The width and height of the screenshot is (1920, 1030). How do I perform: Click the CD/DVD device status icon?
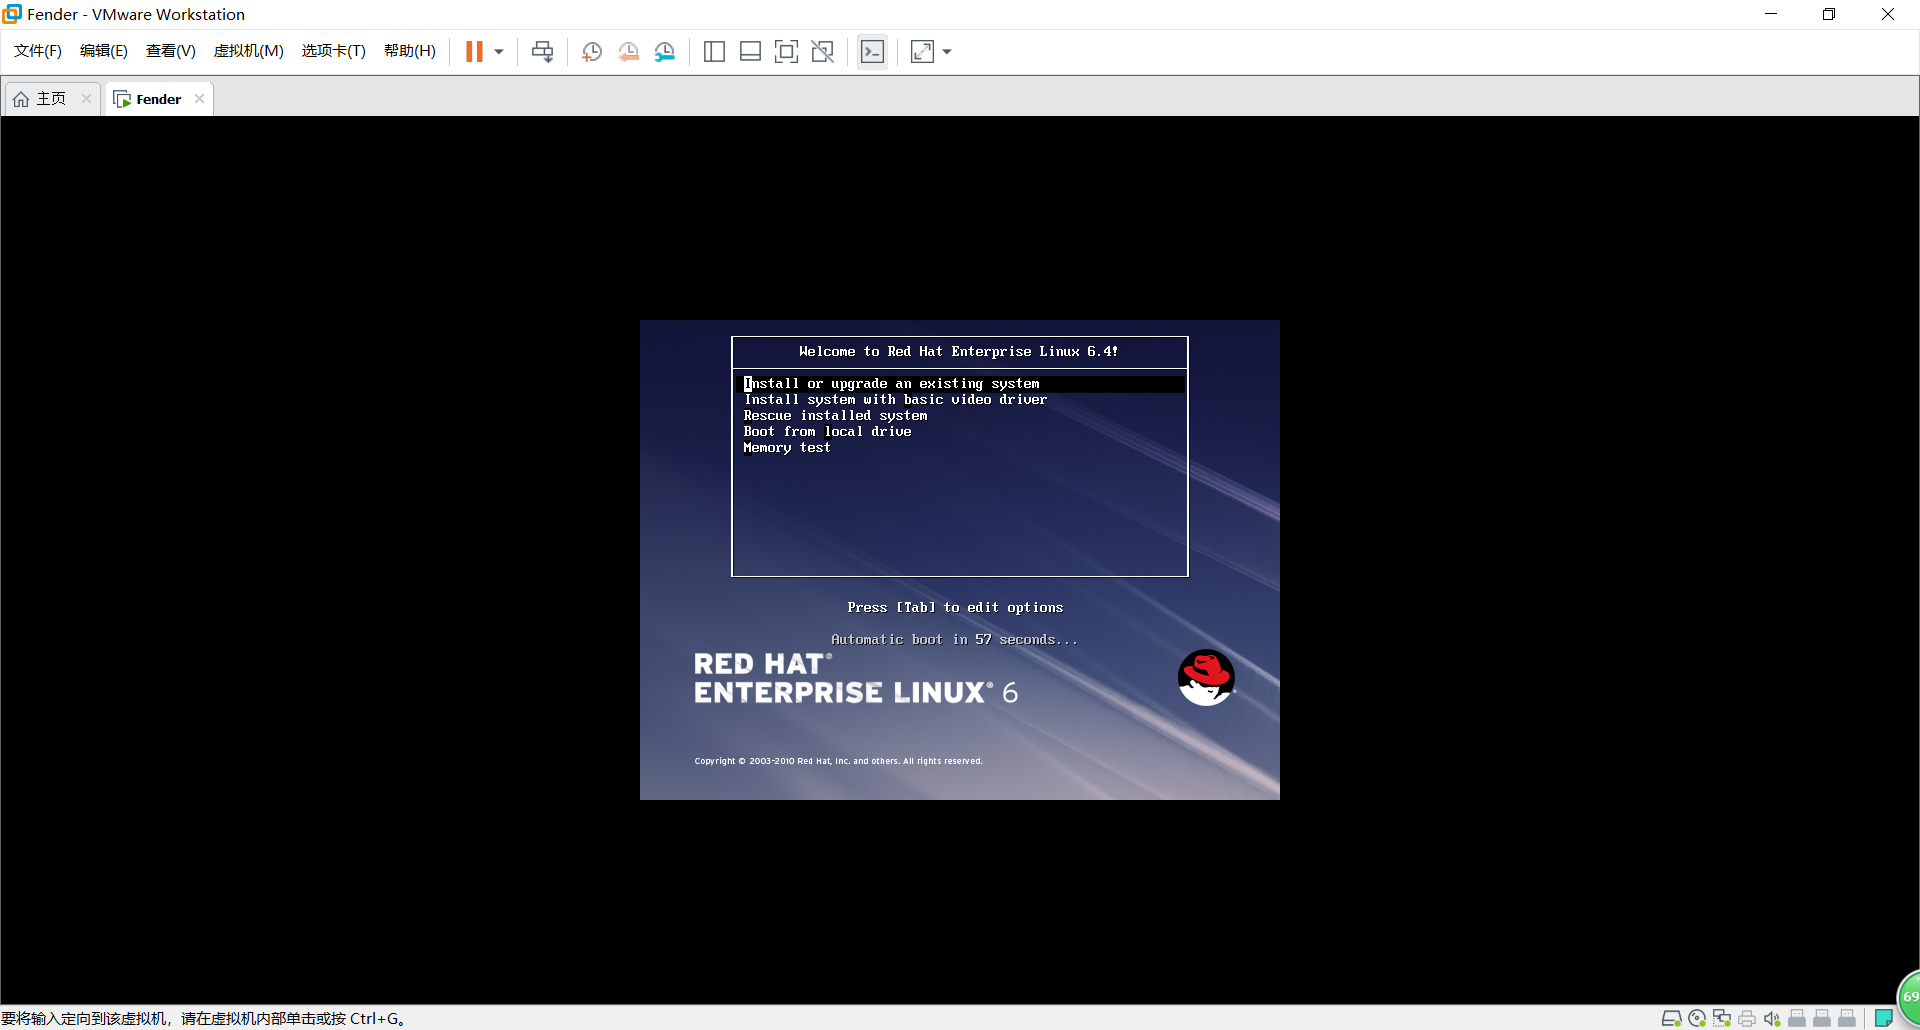pos(1697,1018)
